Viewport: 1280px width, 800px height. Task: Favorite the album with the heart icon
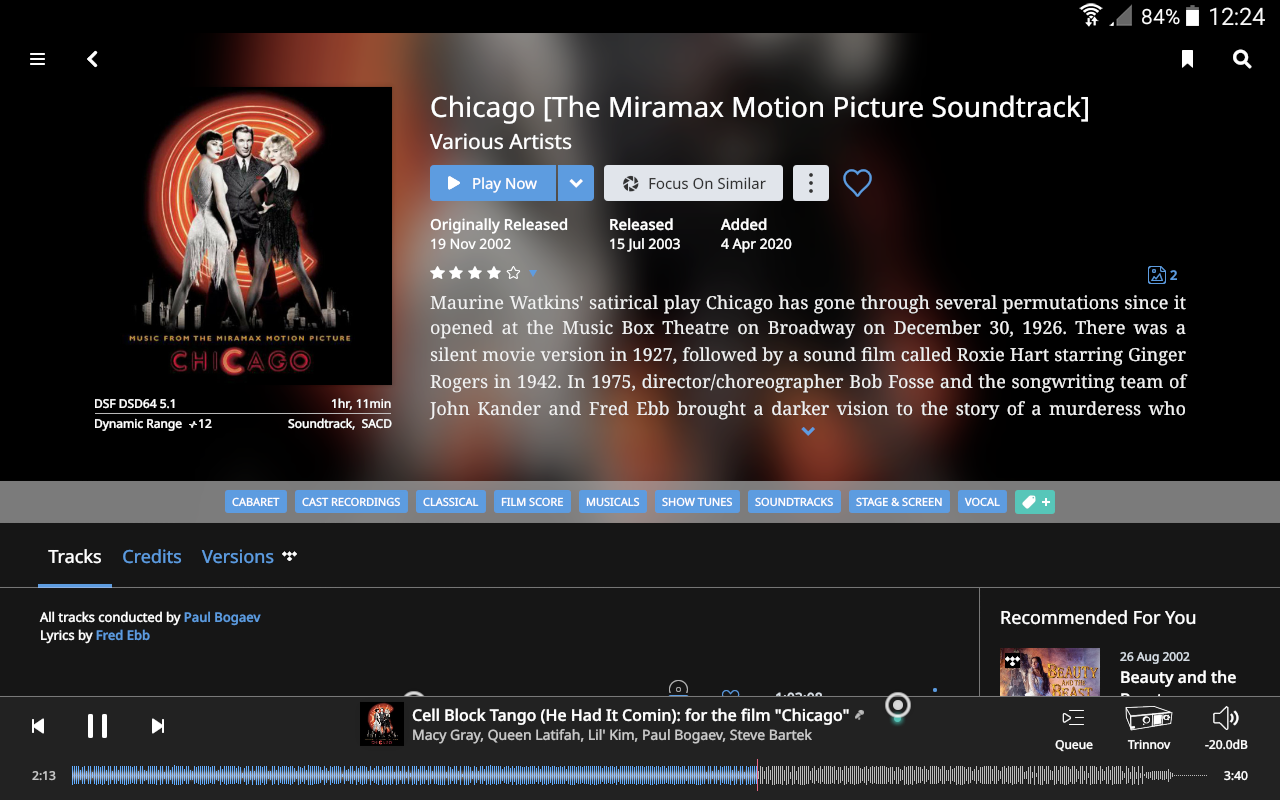coord(857,183)
